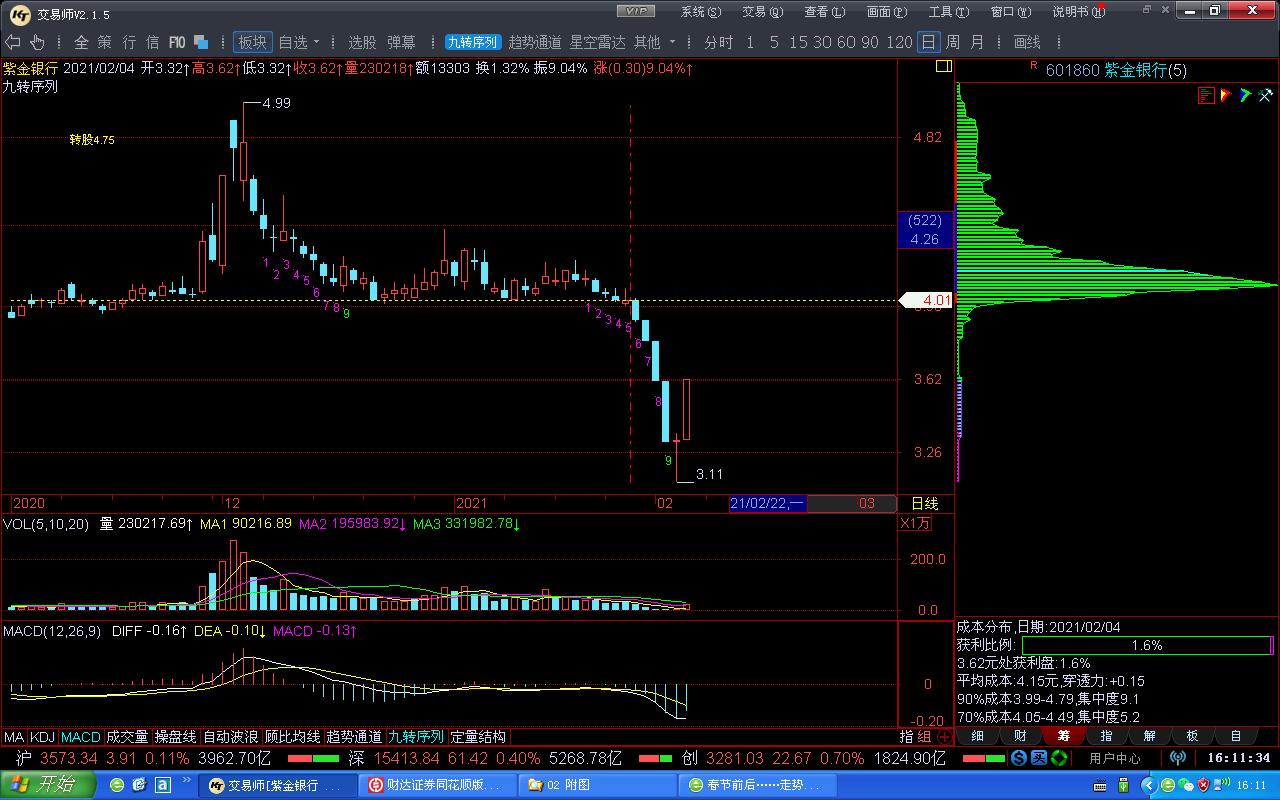Screen dimensions: 1280x800
Task: Click the green-blue flame chip icon
Action: tap(1245, 95)
